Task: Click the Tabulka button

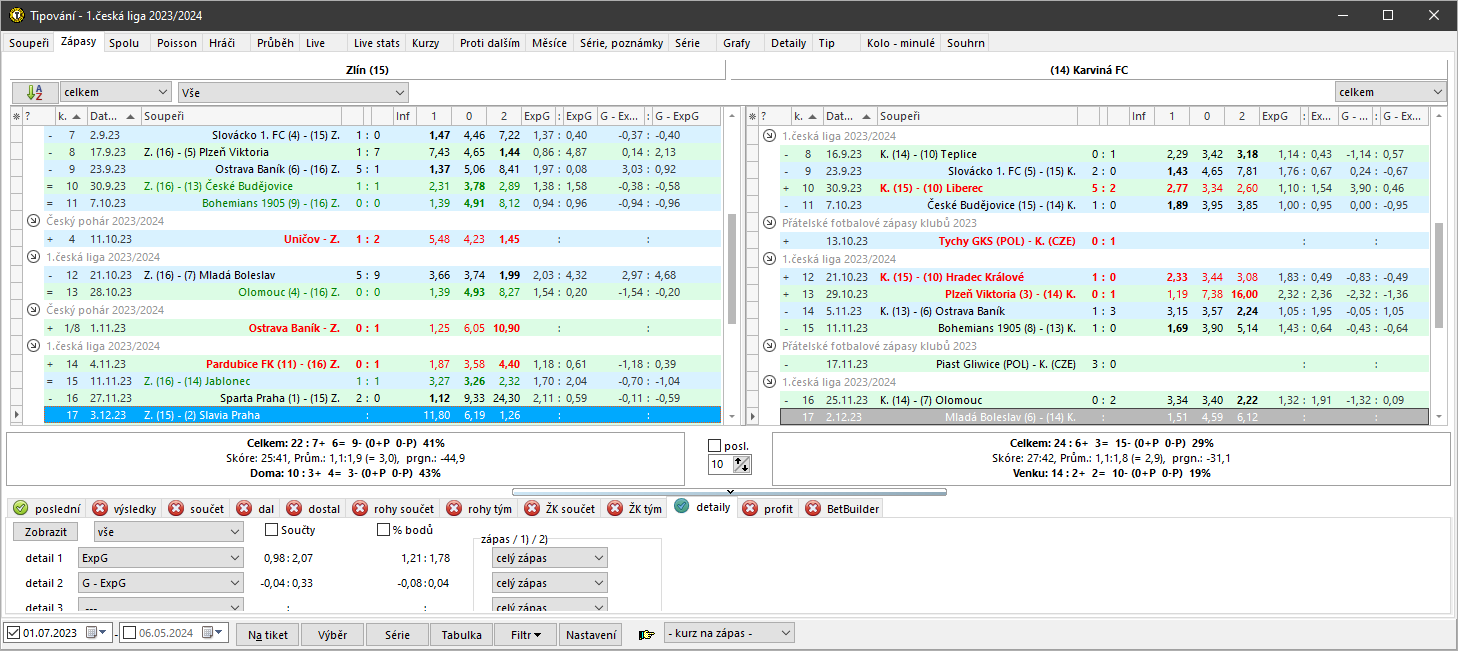Action: tap(462, 635)
